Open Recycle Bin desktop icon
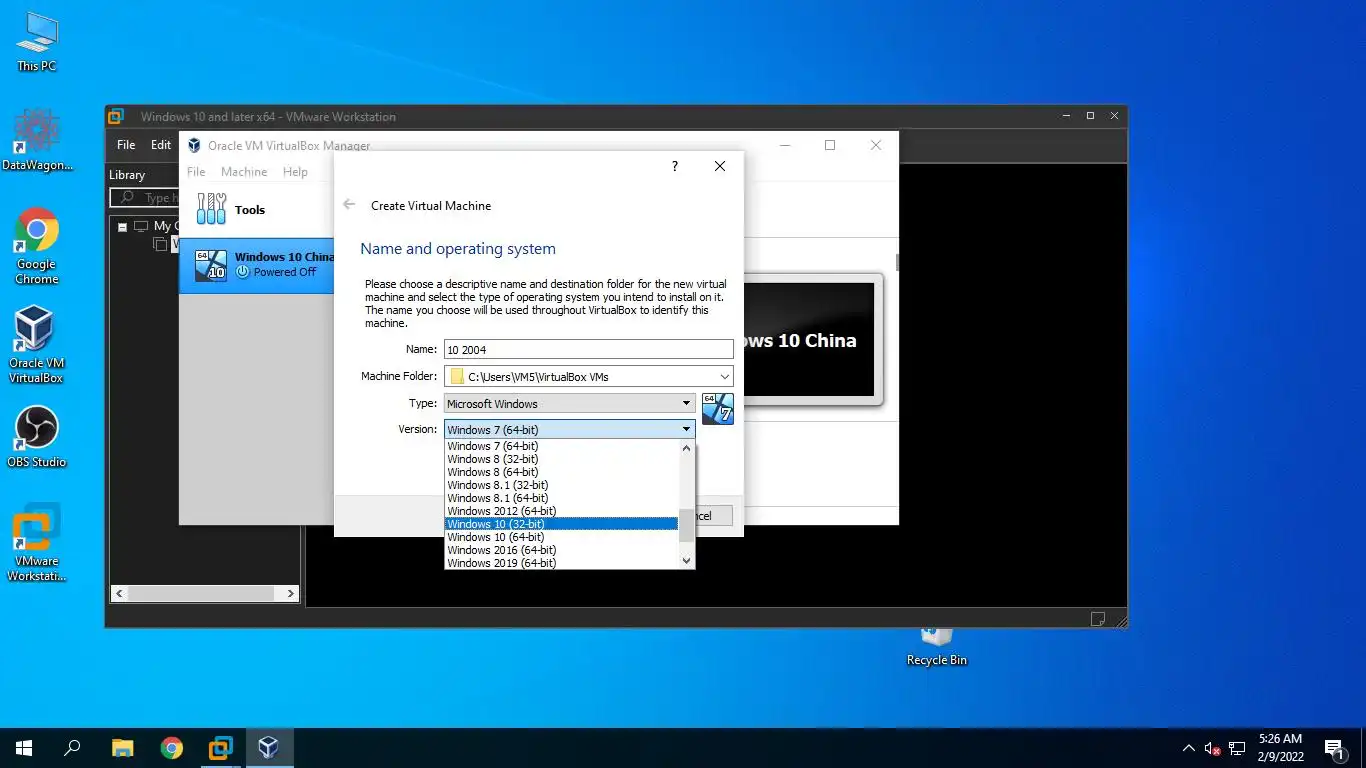 tap(937, 646)
